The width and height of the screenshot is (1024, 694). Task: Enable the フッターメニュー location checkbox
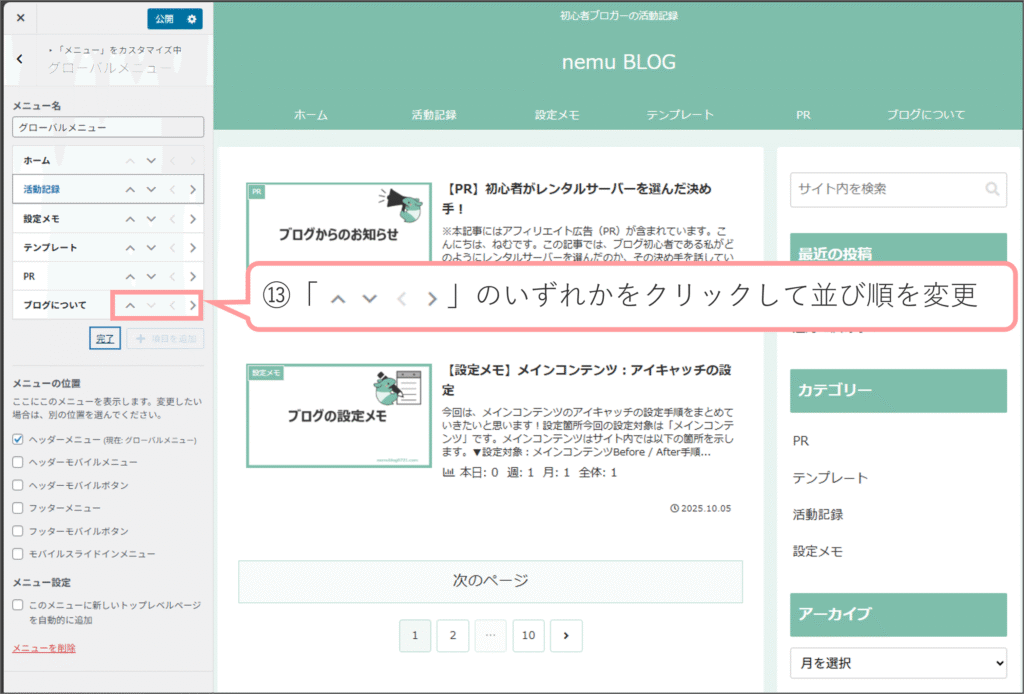point(18,508)
